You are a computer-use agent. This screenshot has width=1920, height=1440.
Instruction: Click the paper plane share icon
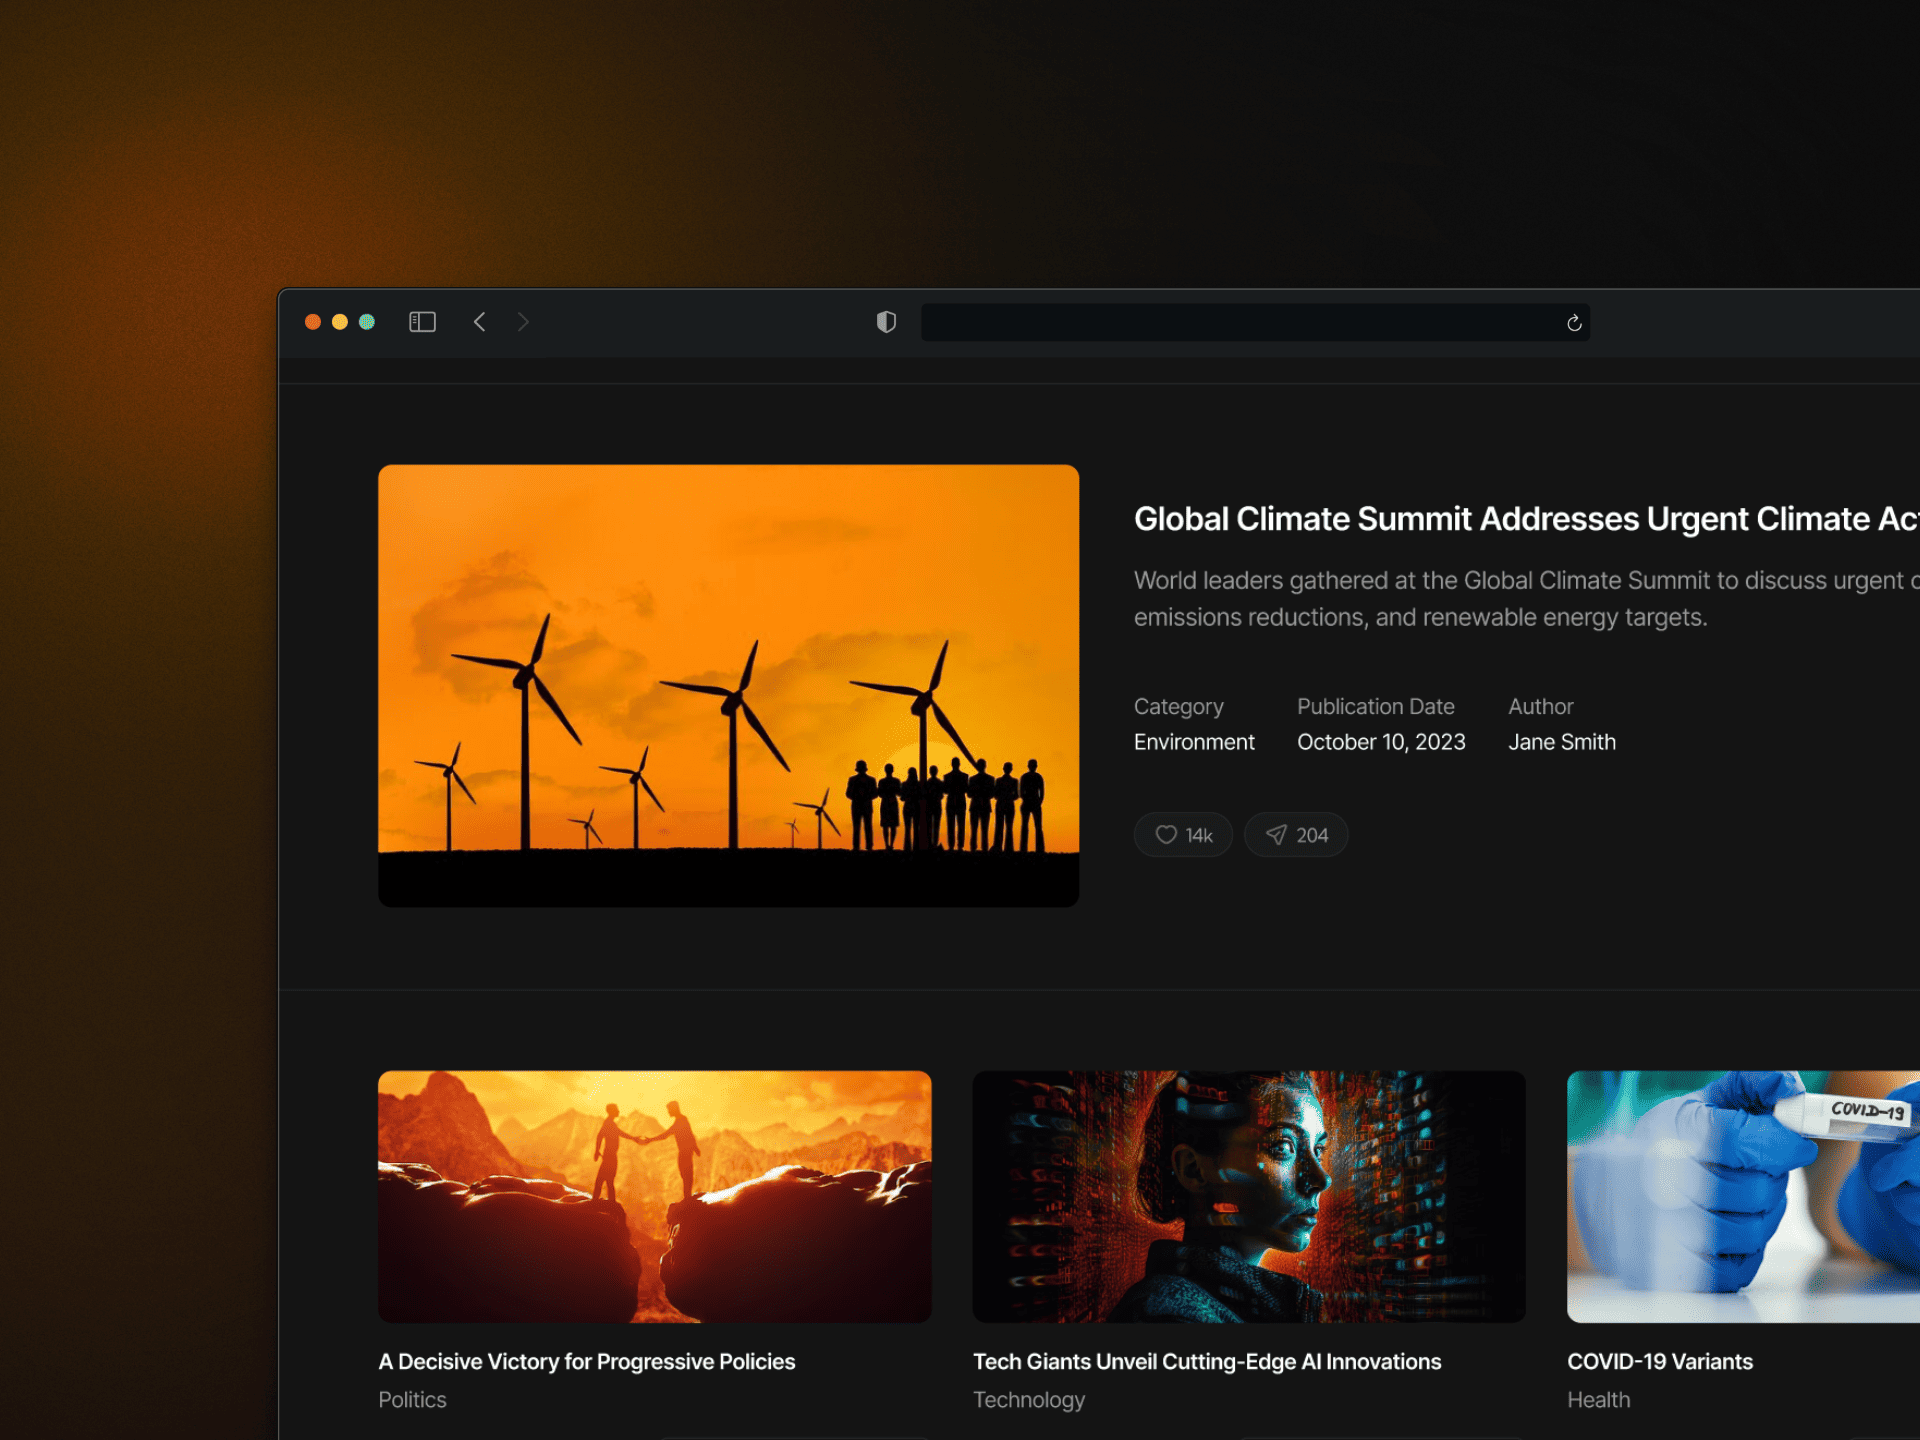(x=1276, y=835)
